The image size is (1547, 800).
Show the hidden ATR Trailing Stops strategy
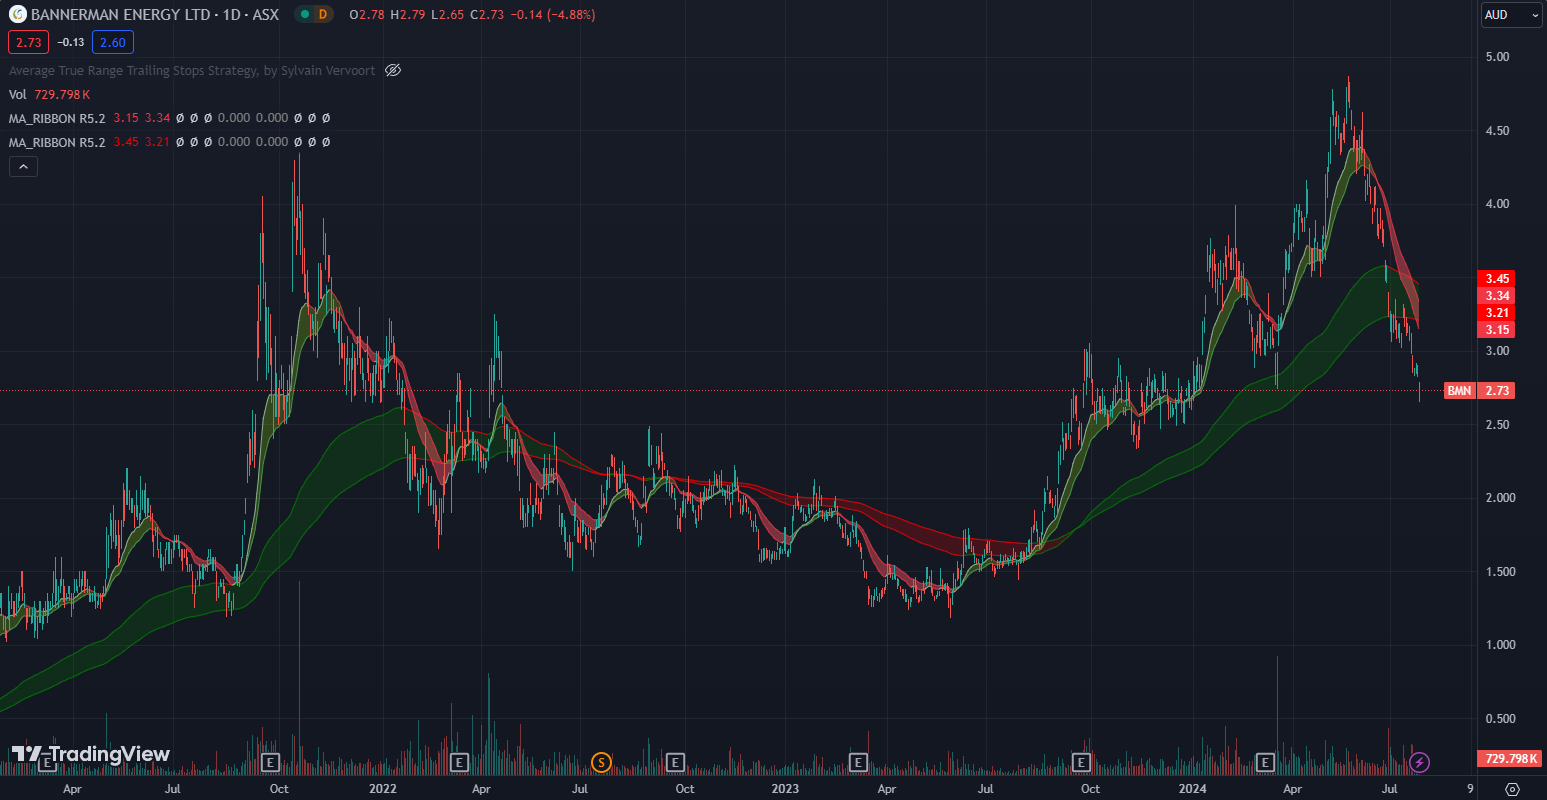[x=393, y=70]
